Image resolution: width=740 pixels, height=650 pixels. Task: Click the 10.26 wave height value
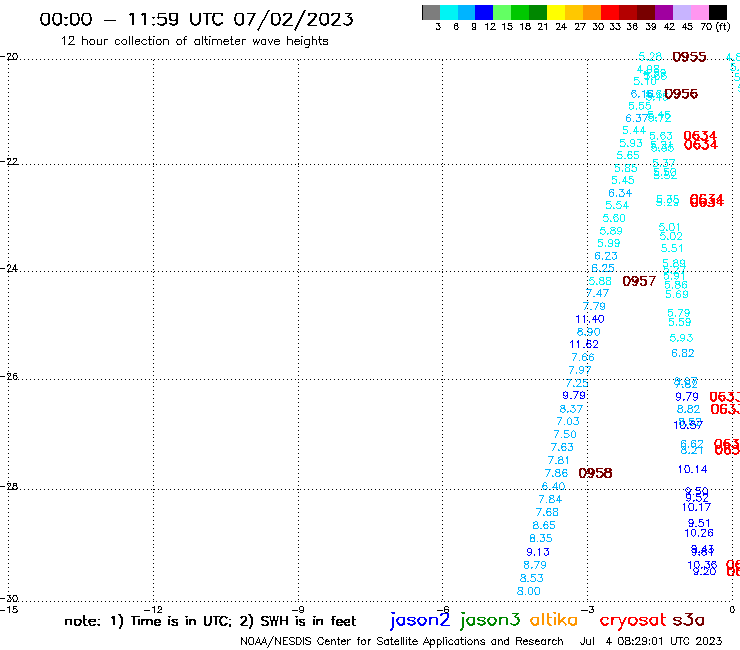point(699,533)
